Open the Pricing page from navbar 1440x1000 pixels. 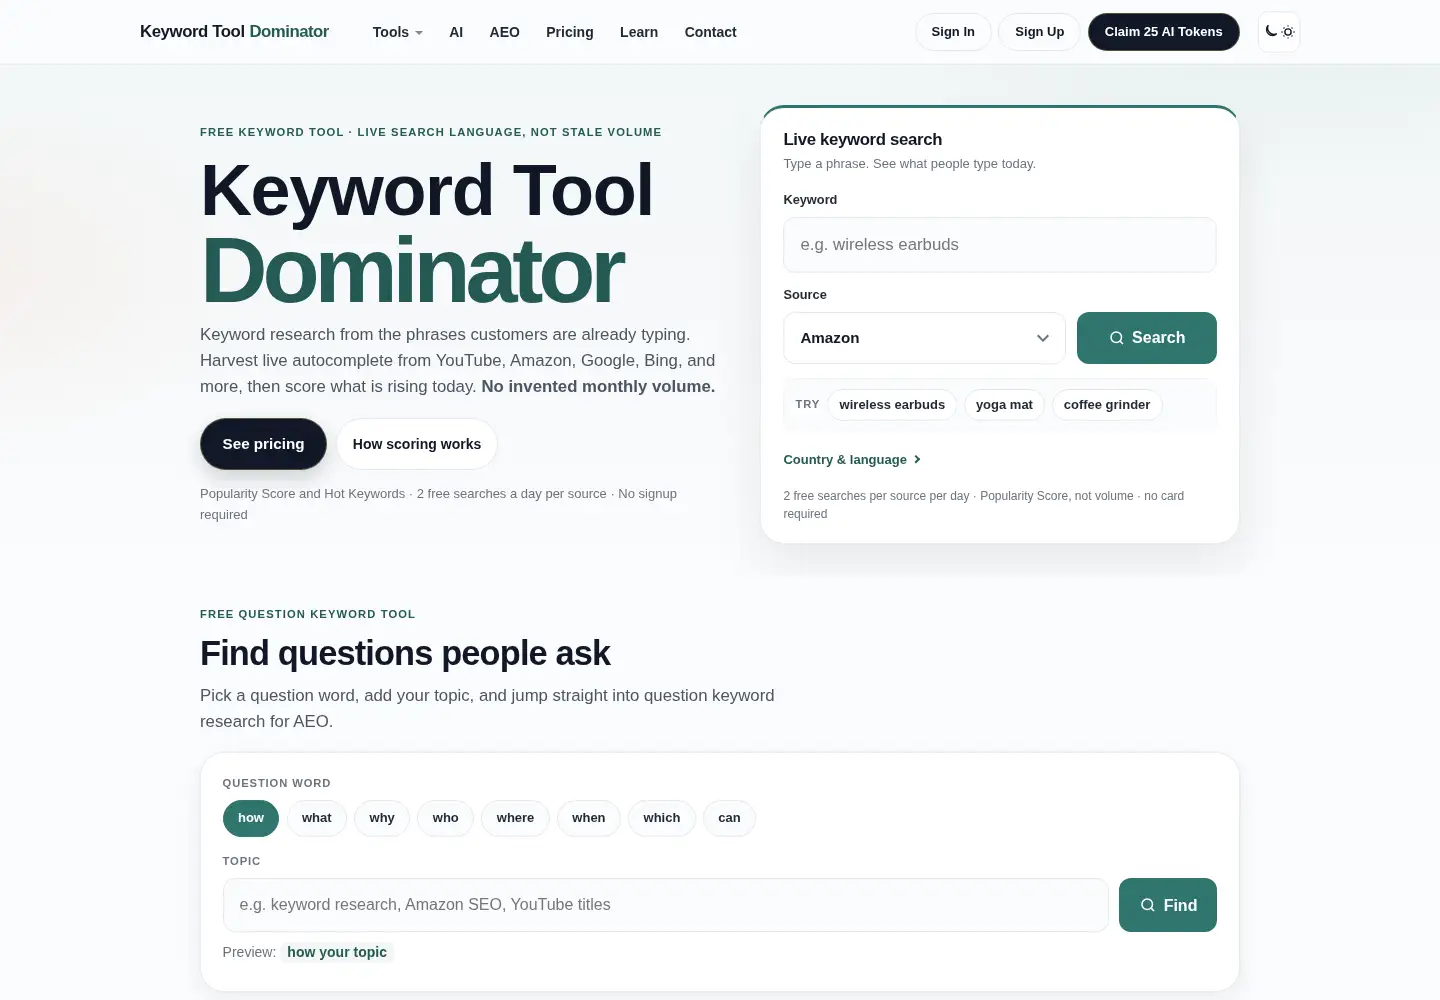coord(570,32)
